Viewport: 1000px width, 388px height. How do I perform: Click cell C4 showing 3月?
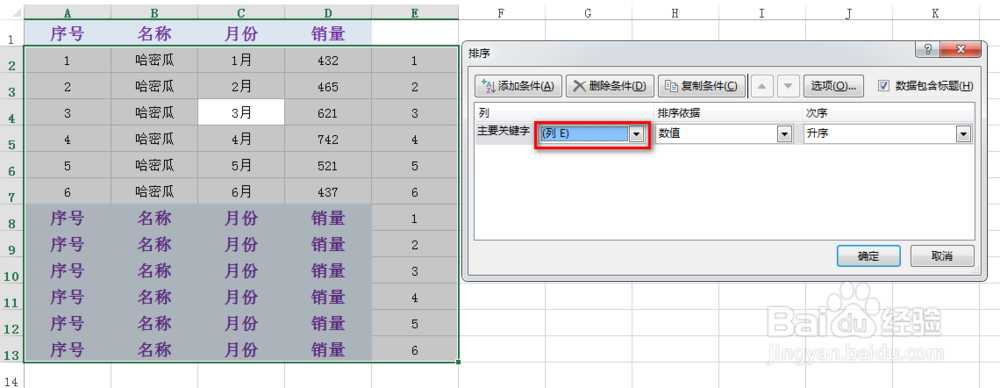[x=240, y=113]
